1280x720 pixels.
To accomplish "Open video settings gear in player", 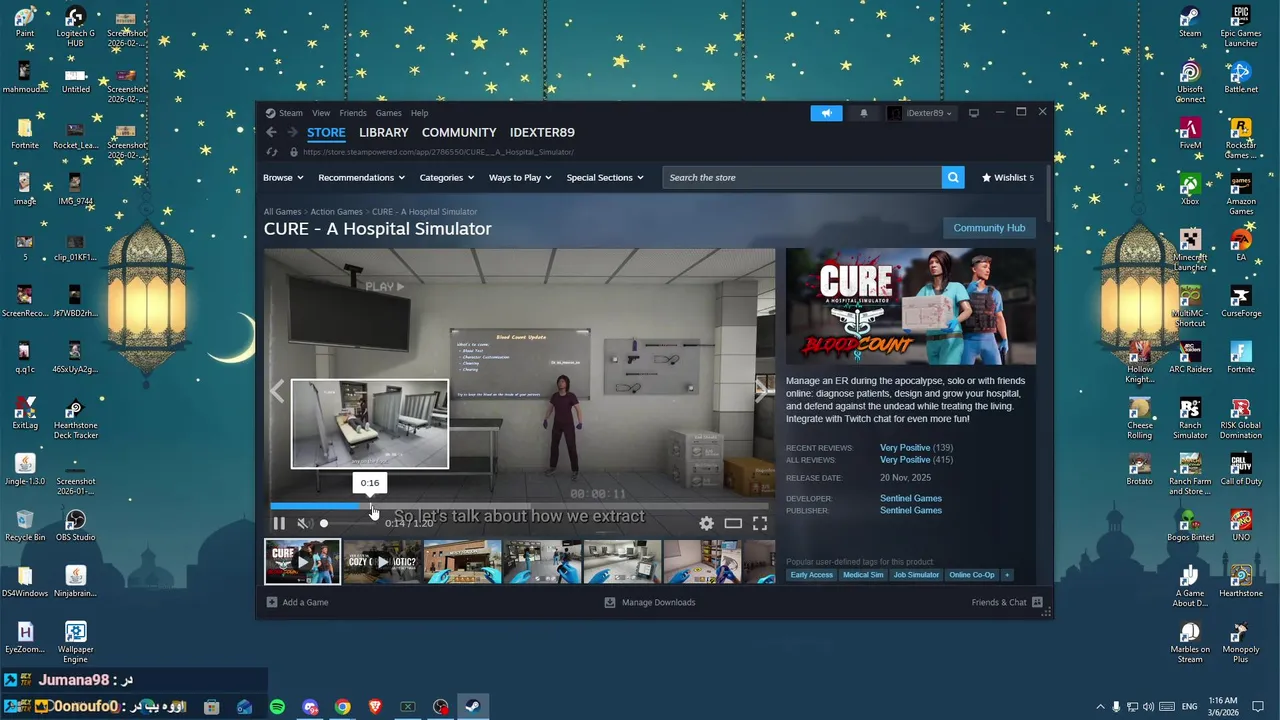I will [706, 523].
